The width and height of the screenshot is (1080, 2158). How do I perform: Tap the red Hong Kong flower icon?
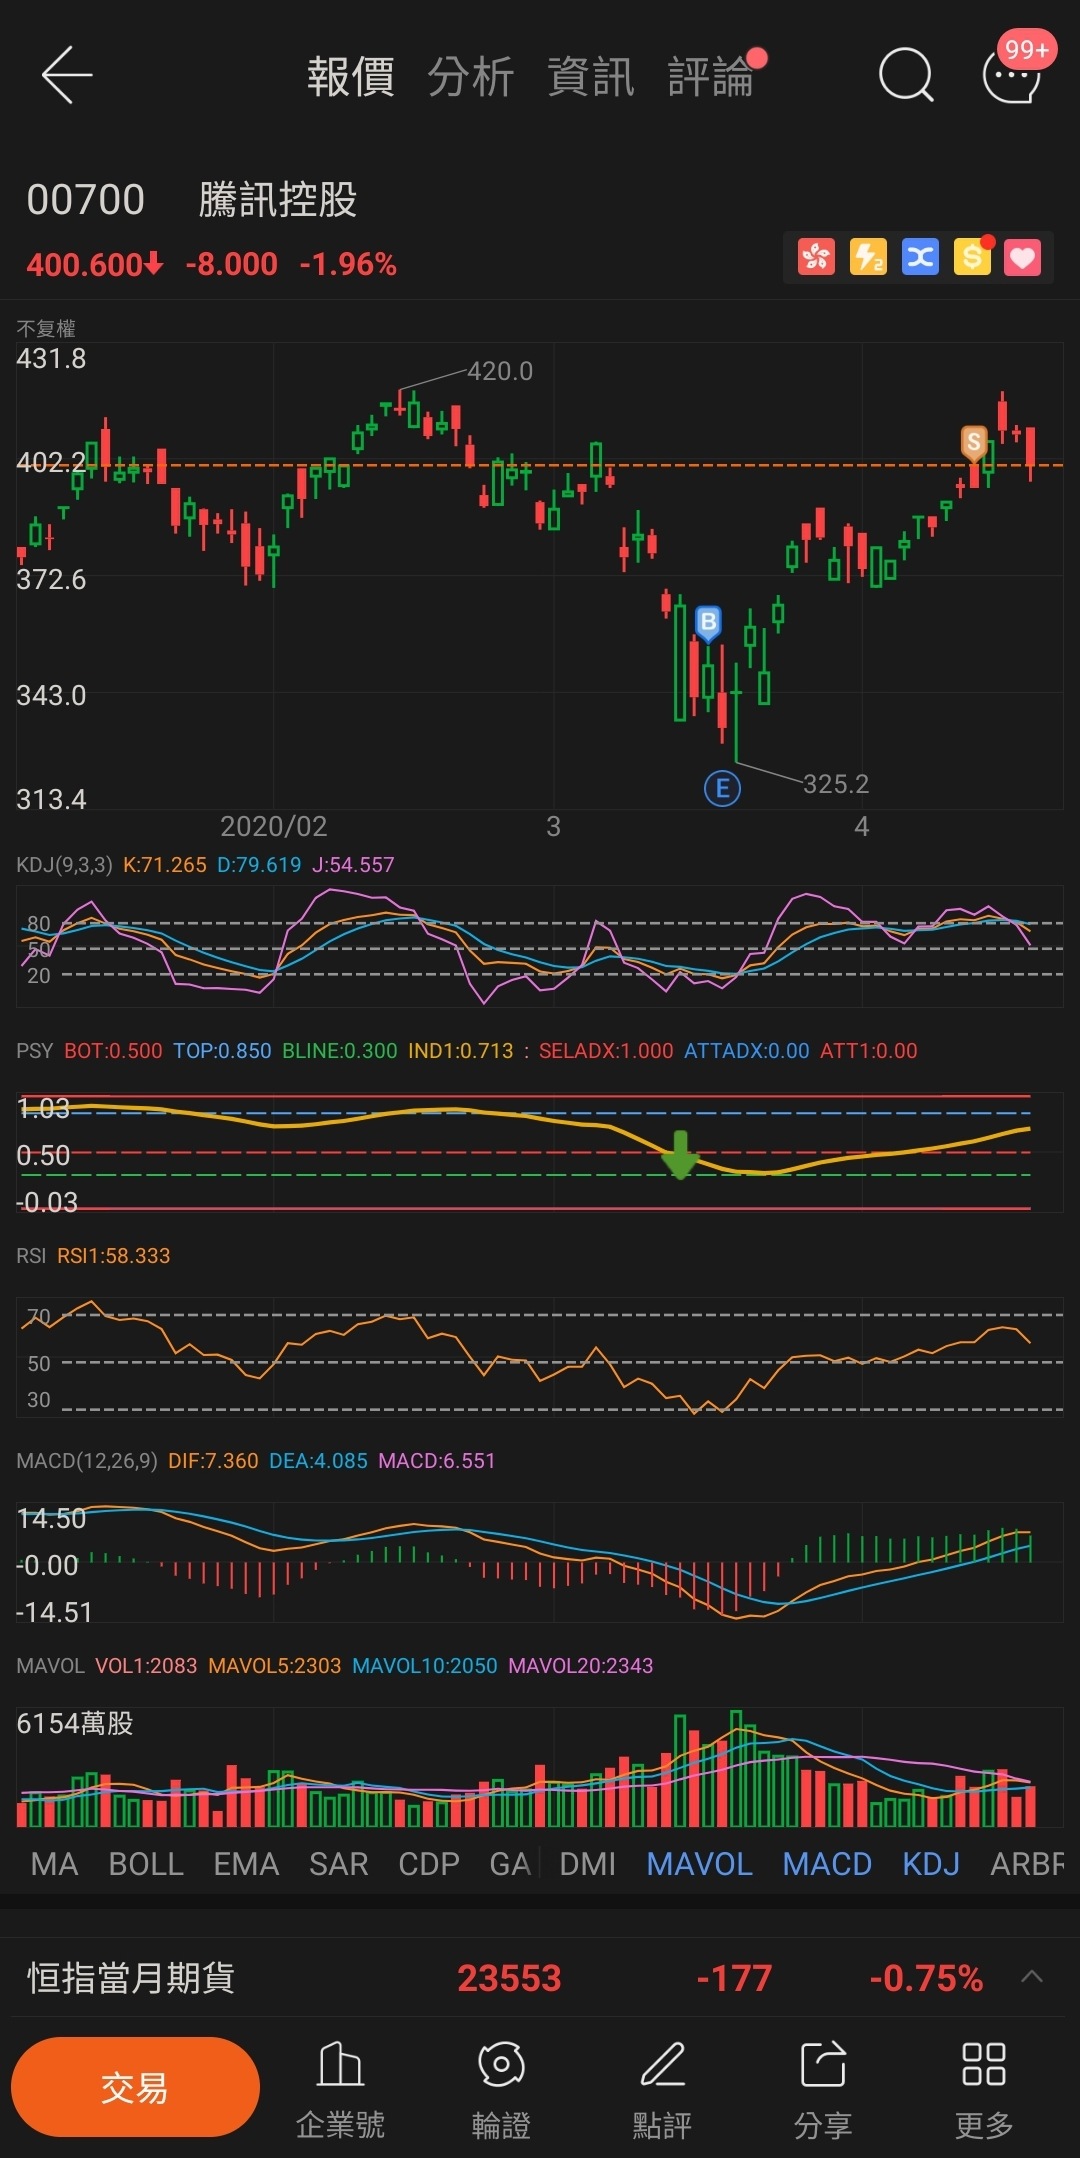(x=816, y=258)
